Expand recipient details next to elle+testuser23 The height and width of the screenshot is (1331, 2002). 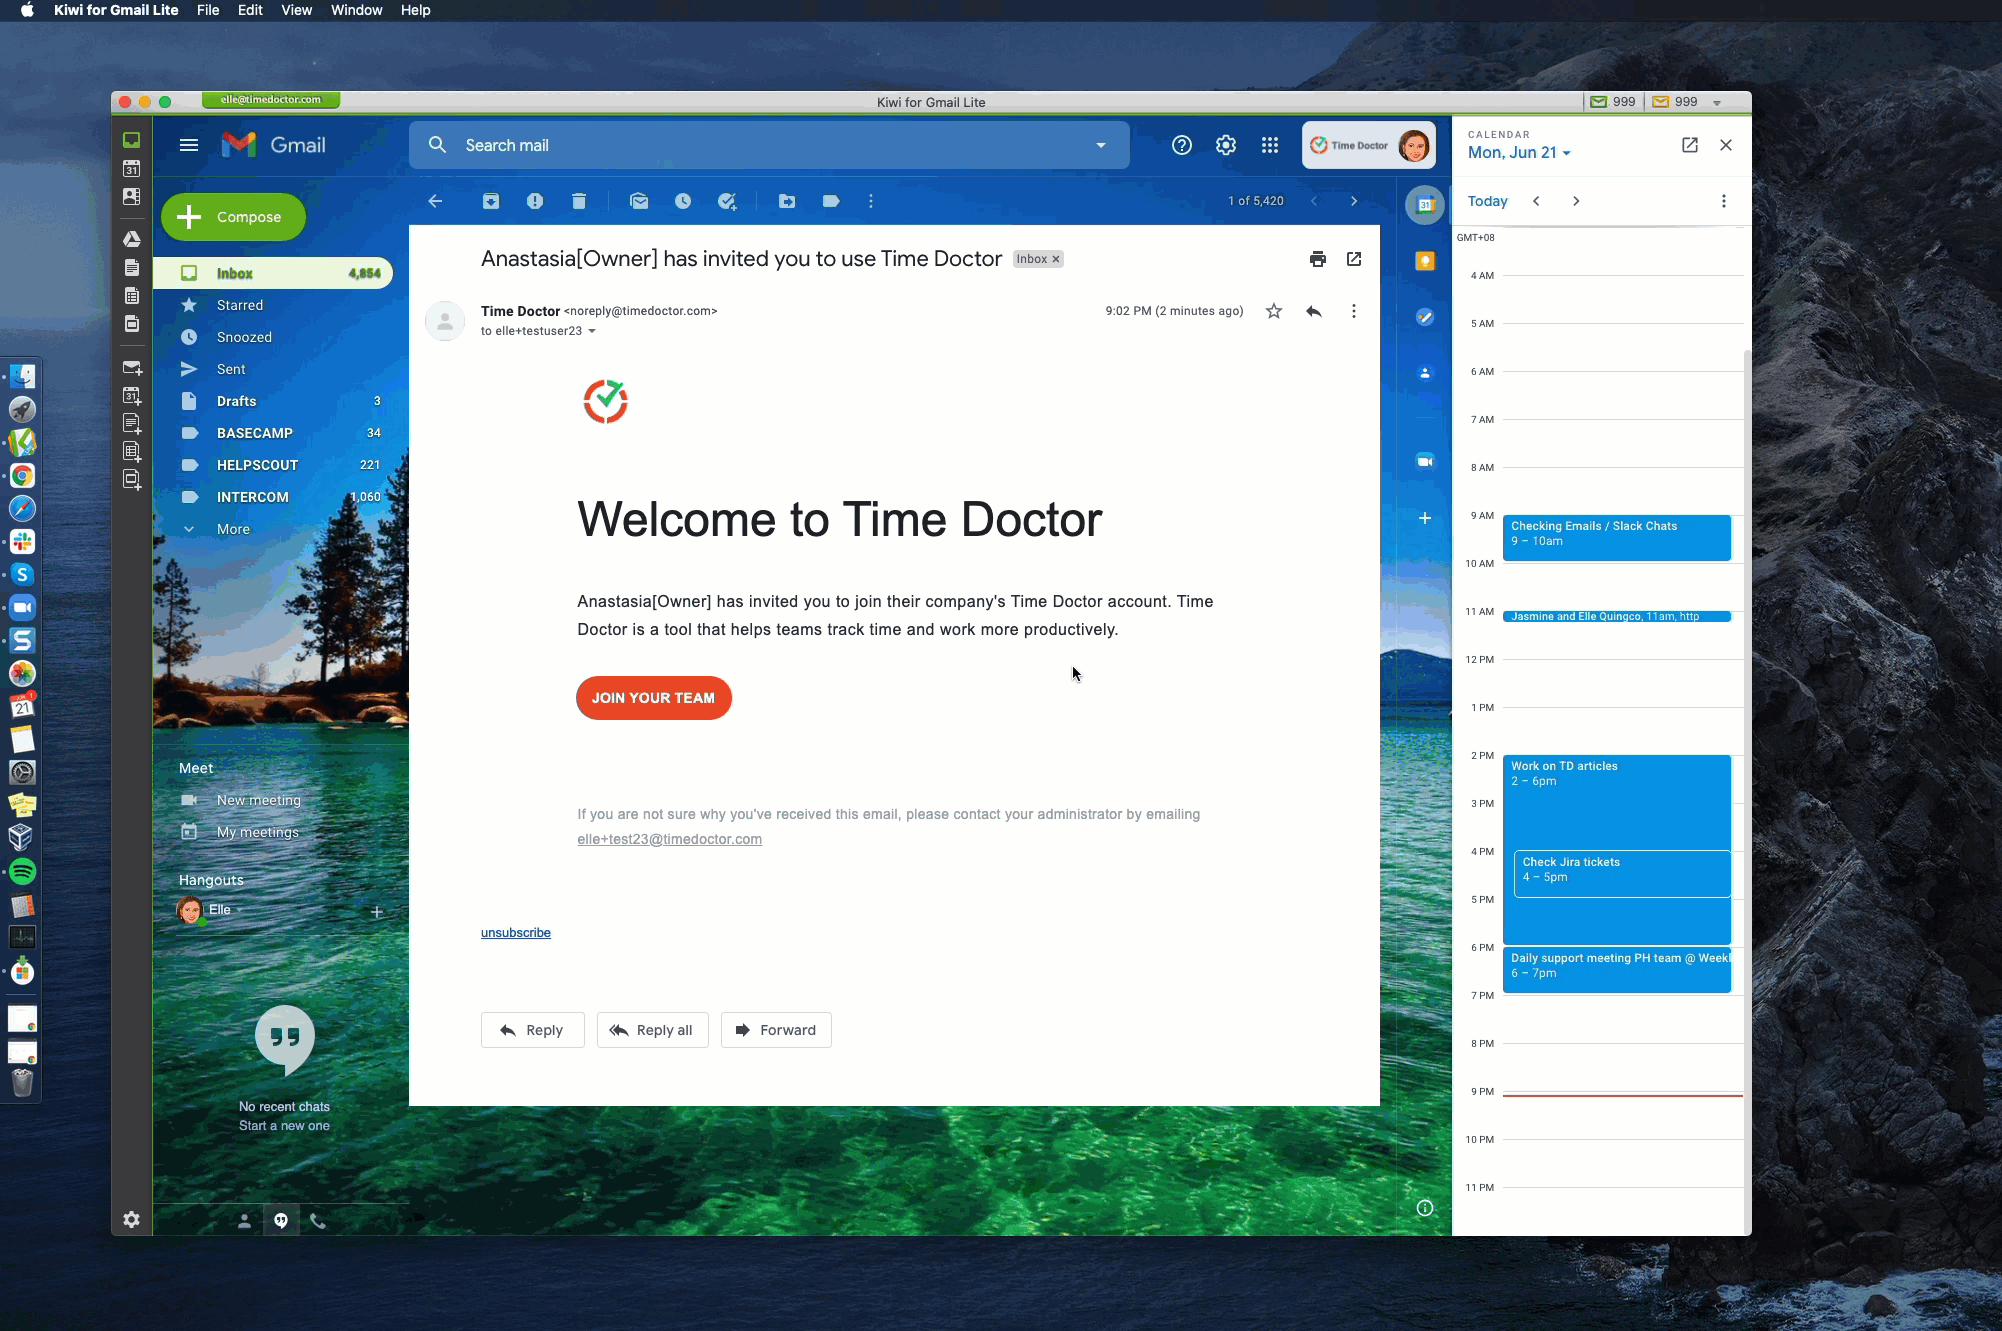coord(592,331)
